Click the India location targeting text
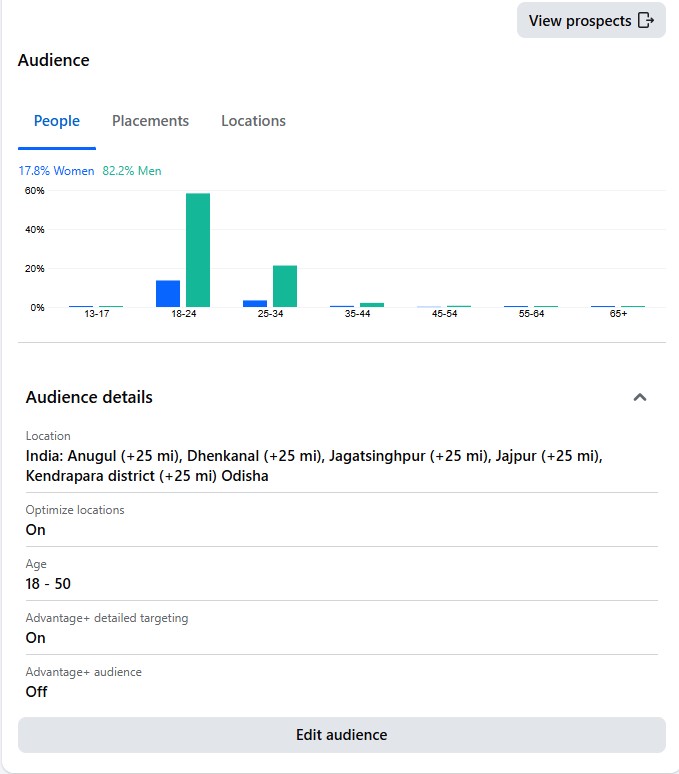 313,466
